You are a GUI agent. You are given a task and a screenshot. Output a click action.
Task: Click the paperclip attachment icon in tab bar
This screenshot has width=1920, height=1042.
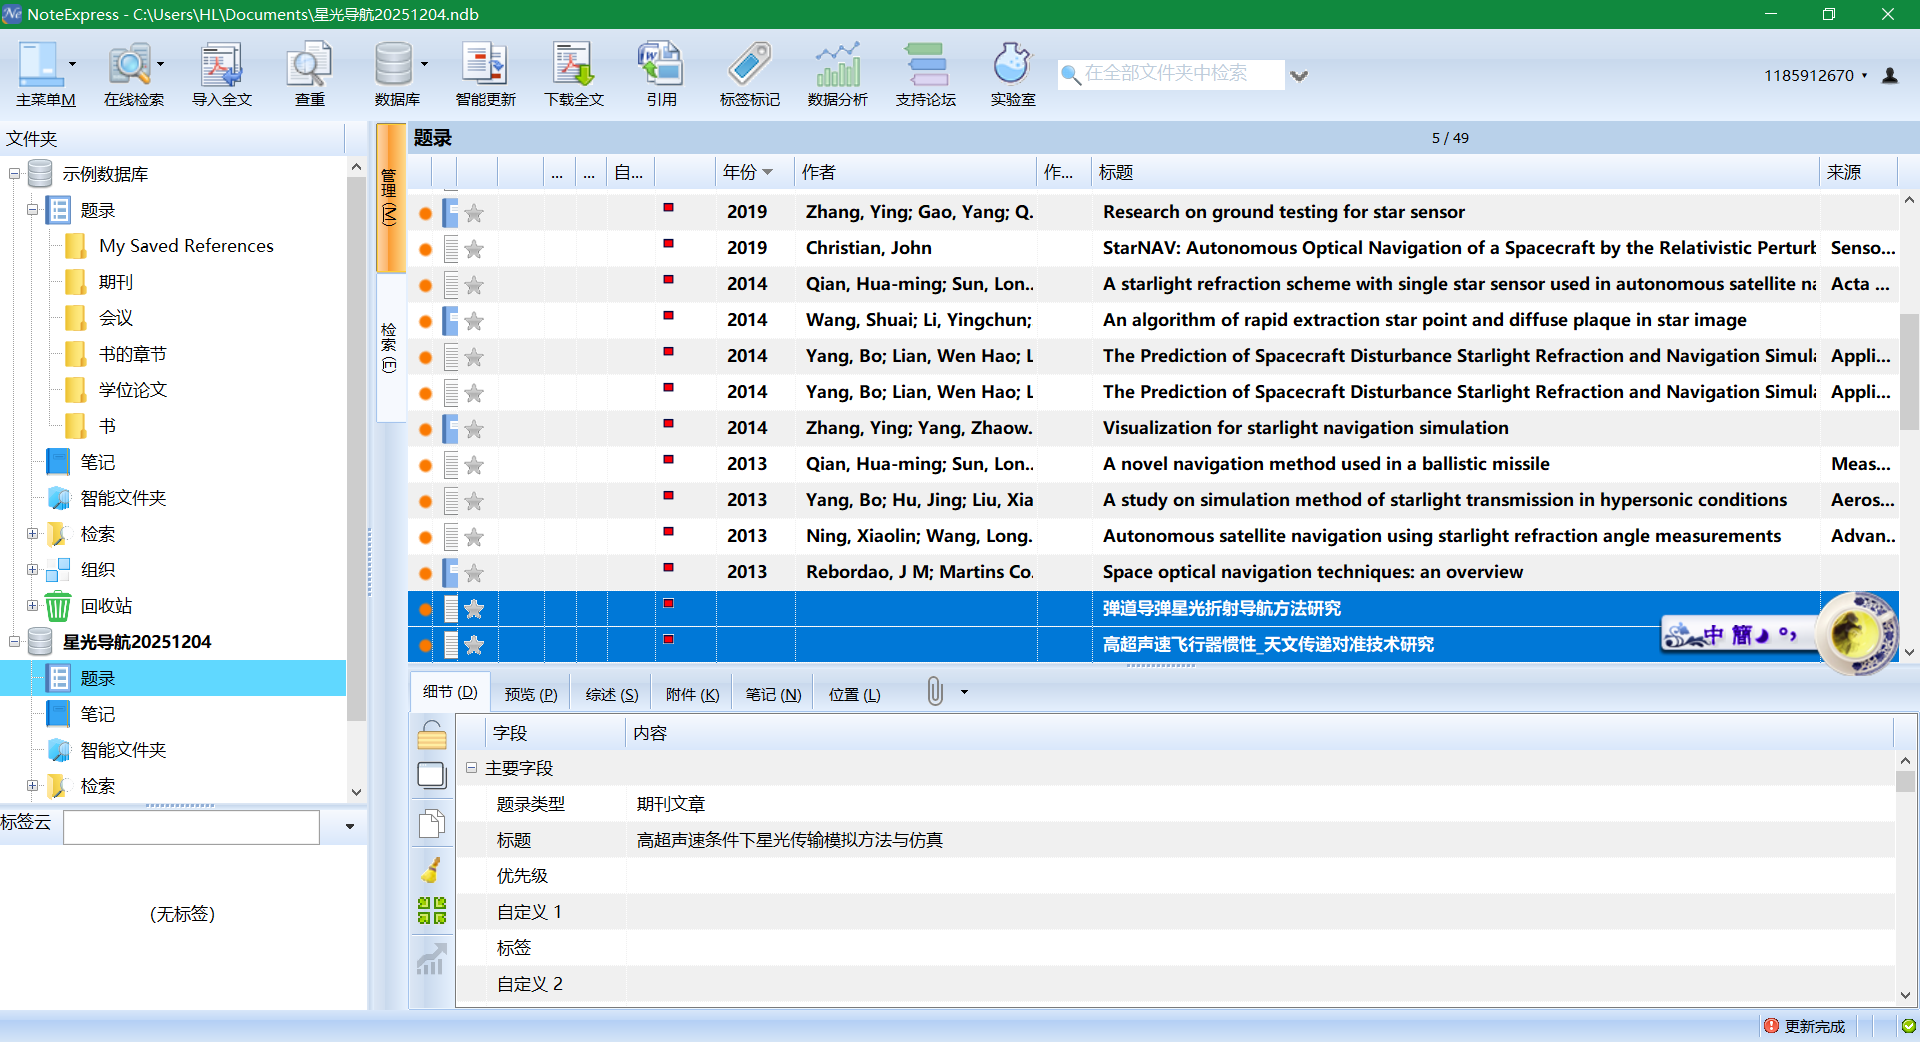935,691
